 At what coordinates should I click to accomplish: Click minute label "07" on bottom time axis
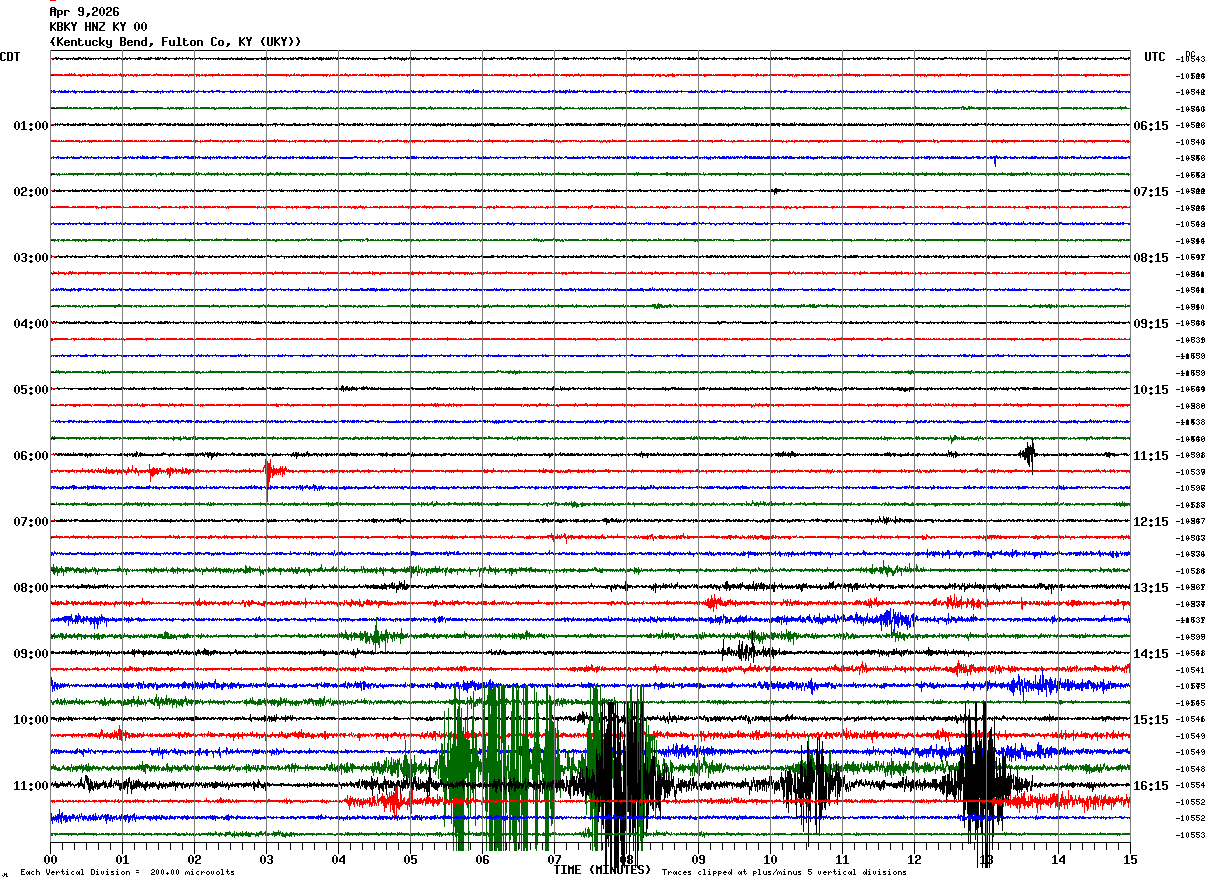(x=554, y=859)
